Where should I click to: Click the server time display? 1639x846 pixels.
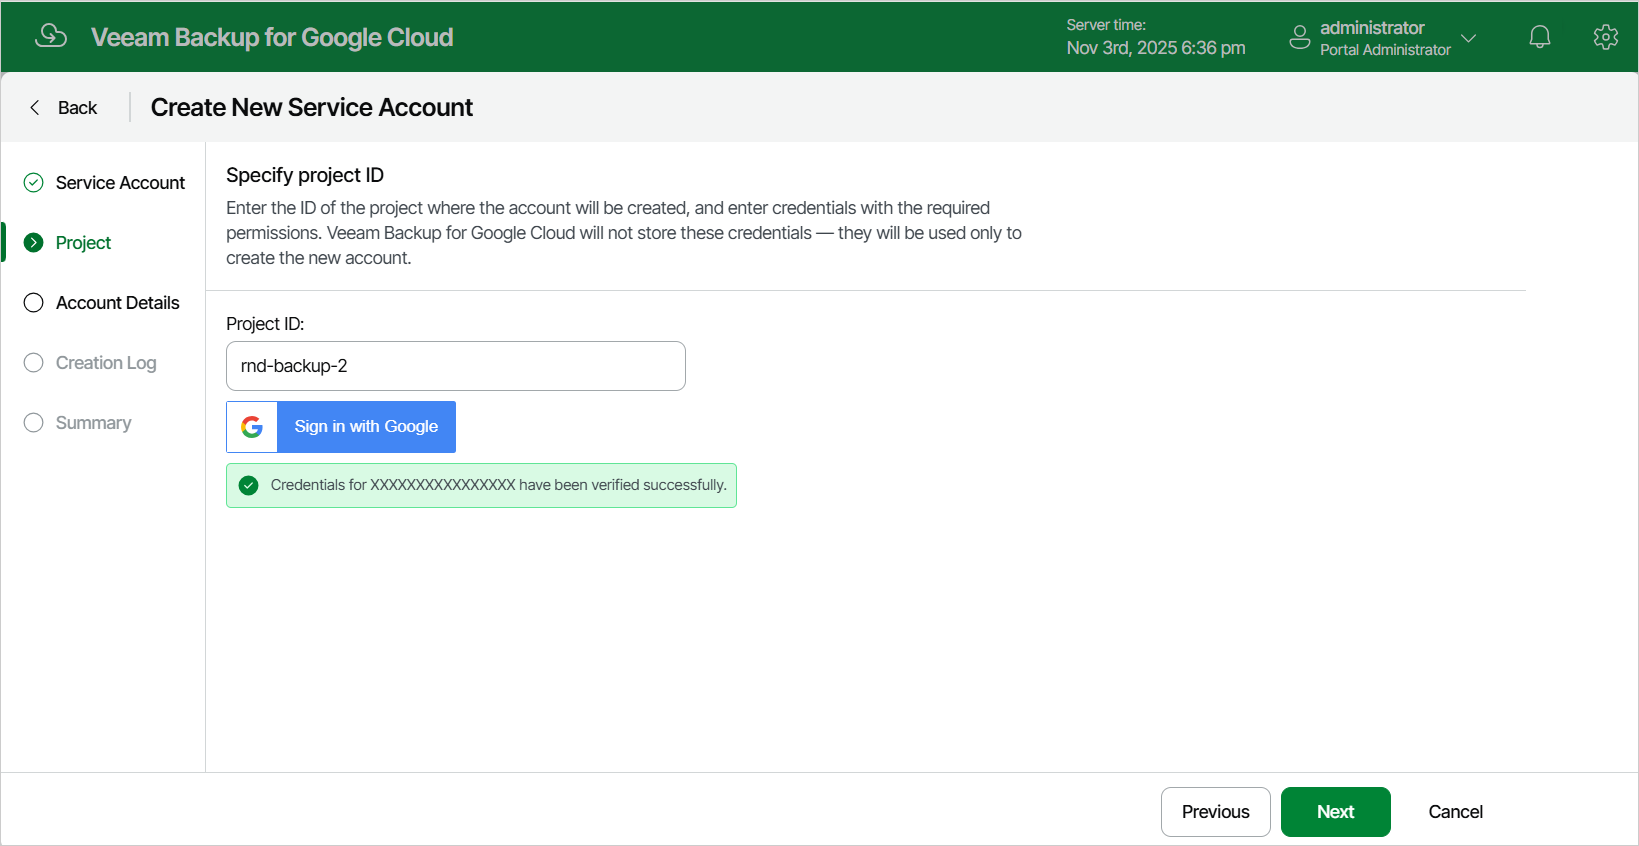(x=1155, y=37)
